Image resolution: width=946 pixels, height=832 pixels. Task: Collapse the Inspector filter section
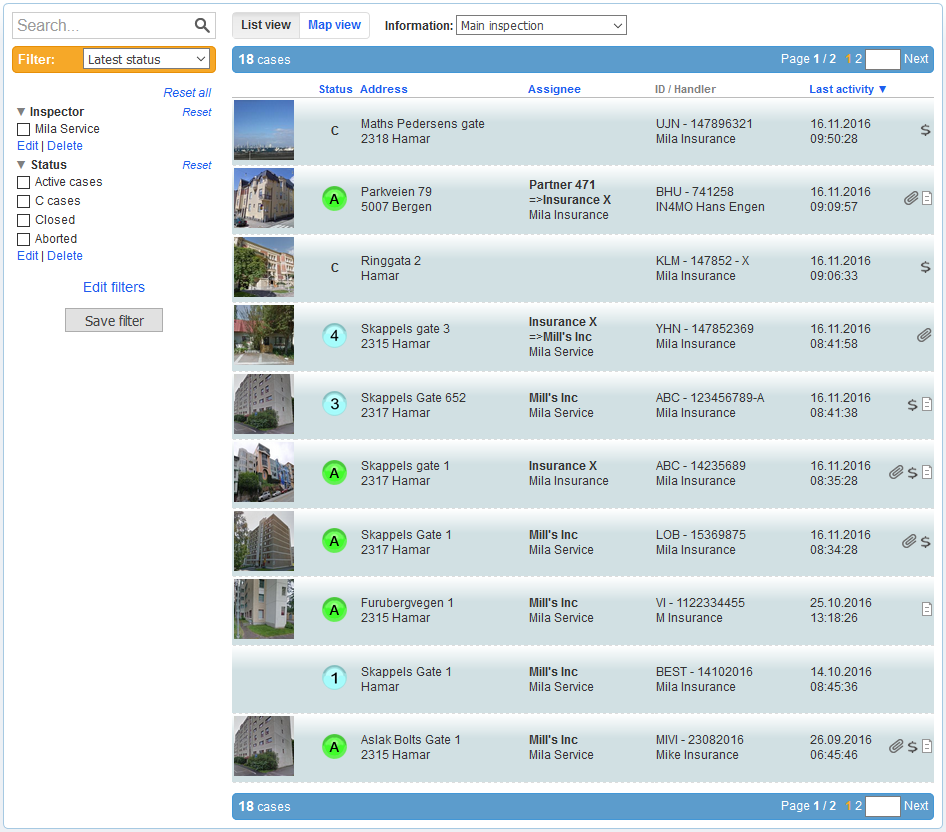click(21, 112)
